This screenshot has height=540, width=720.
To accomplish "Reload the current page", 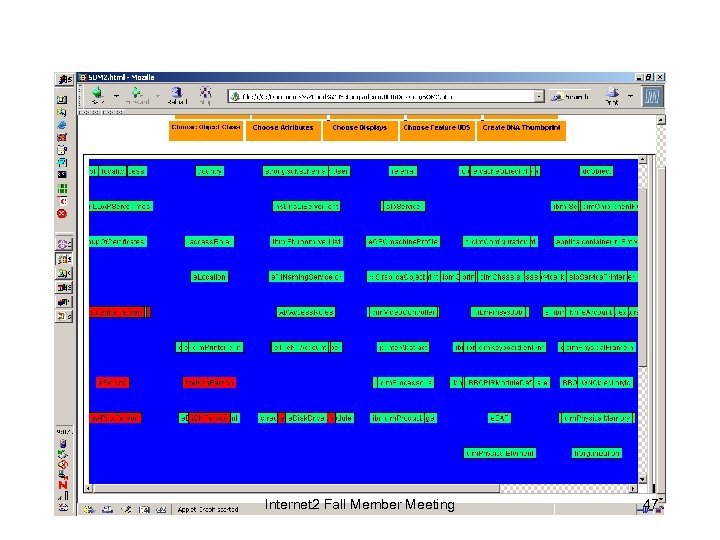I will (177, 96).
